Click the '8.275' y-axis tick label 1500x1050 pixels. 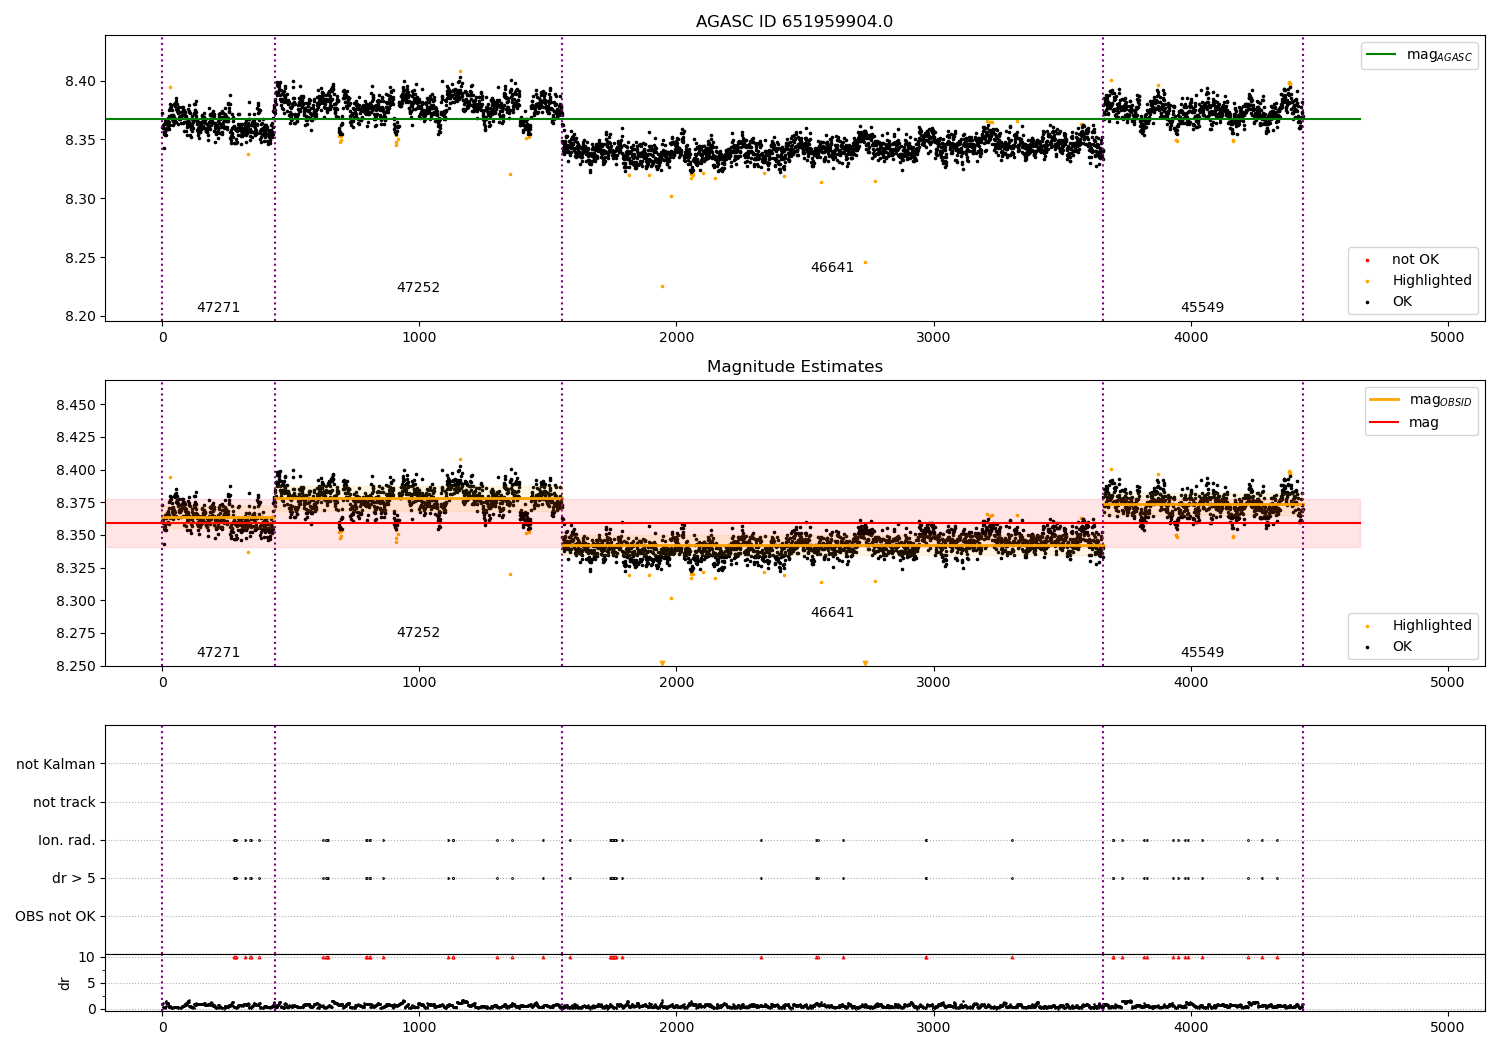76,634
